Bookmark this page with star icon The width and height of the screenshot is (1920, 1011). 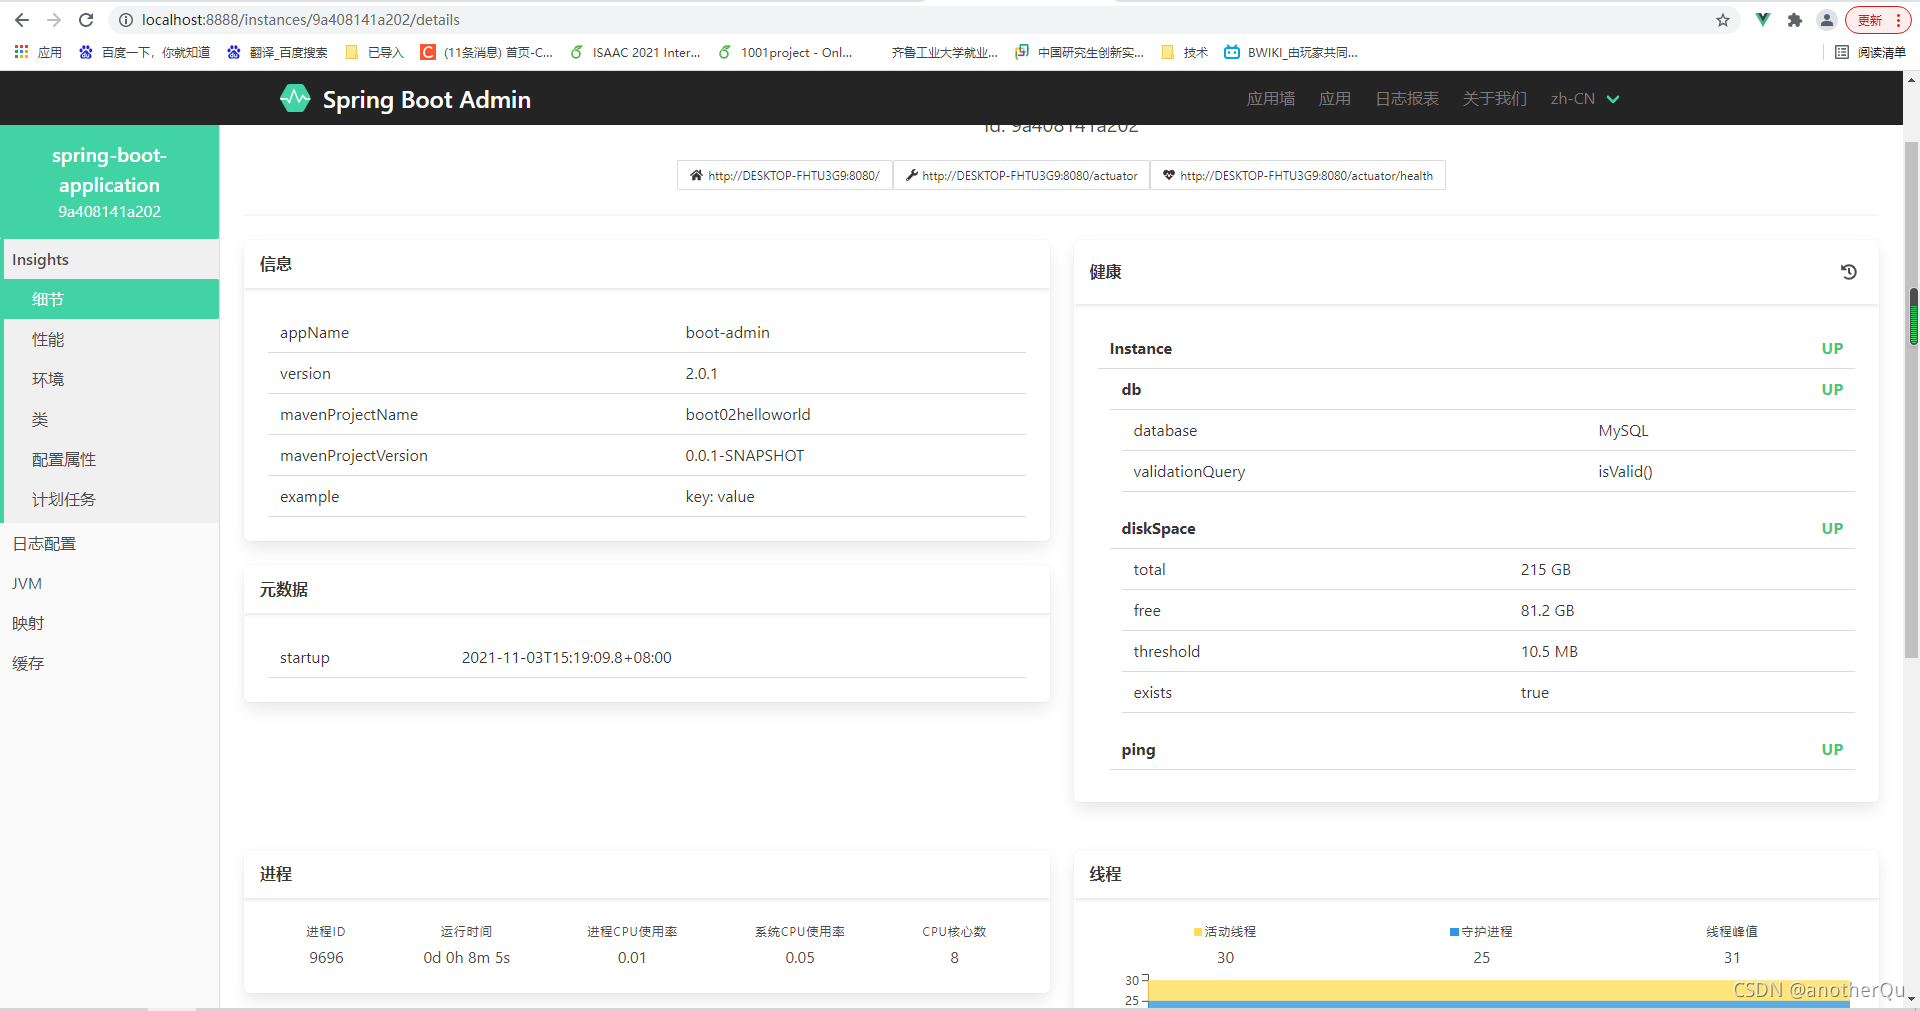point(1723,20)
